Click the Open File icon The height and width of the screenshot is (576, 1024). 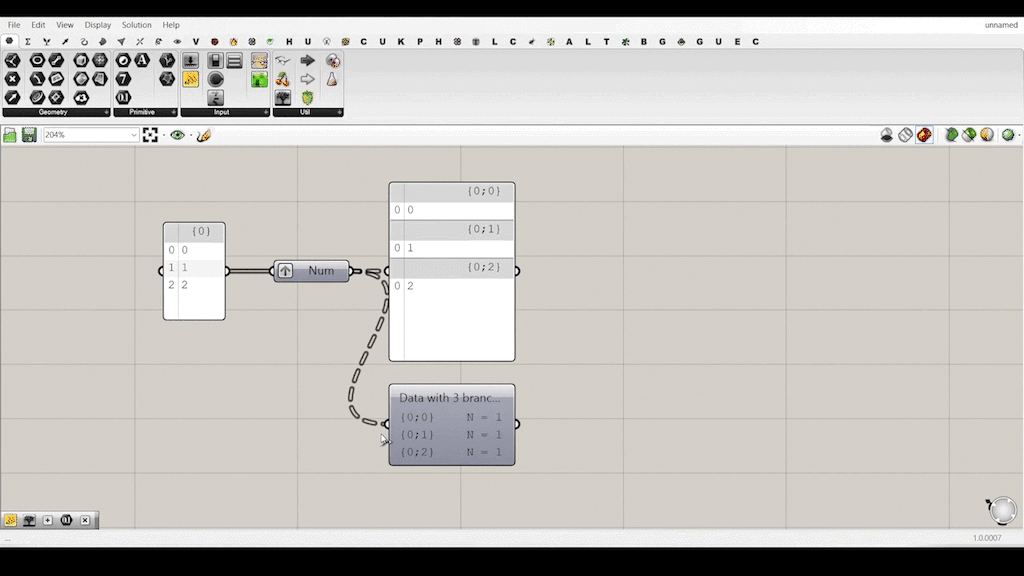point(10,135)
